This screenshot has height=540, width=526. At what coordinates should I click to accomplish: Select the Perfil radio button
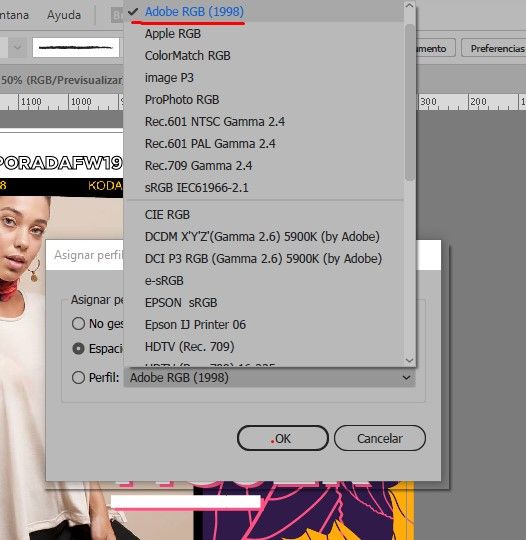[x=78, y=377]
